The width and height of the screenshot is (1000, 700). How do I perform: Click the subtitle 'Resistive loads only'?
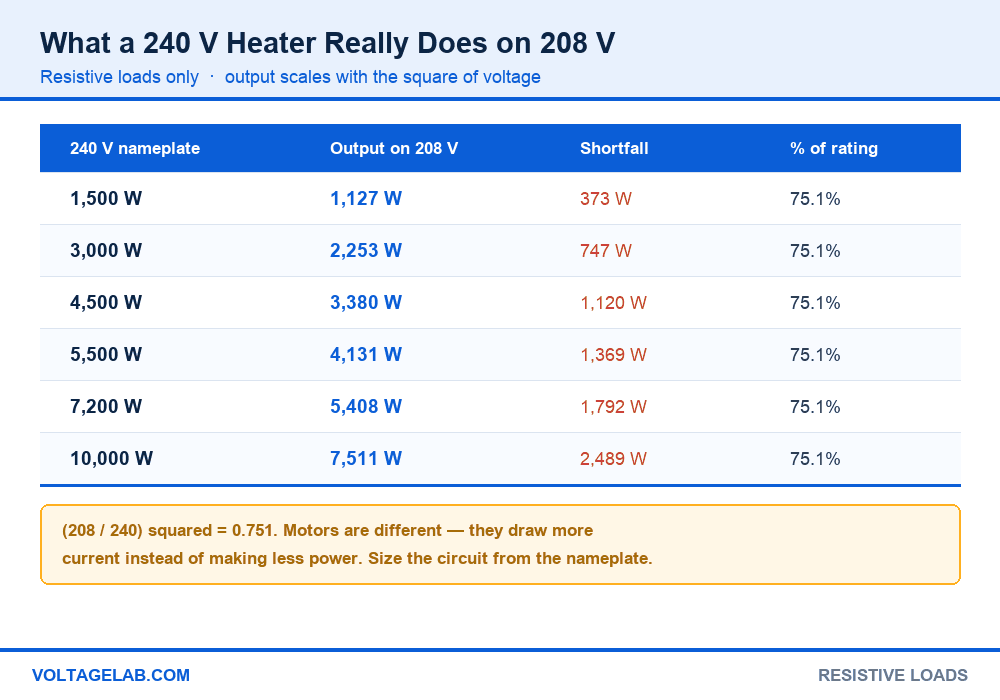119,77
